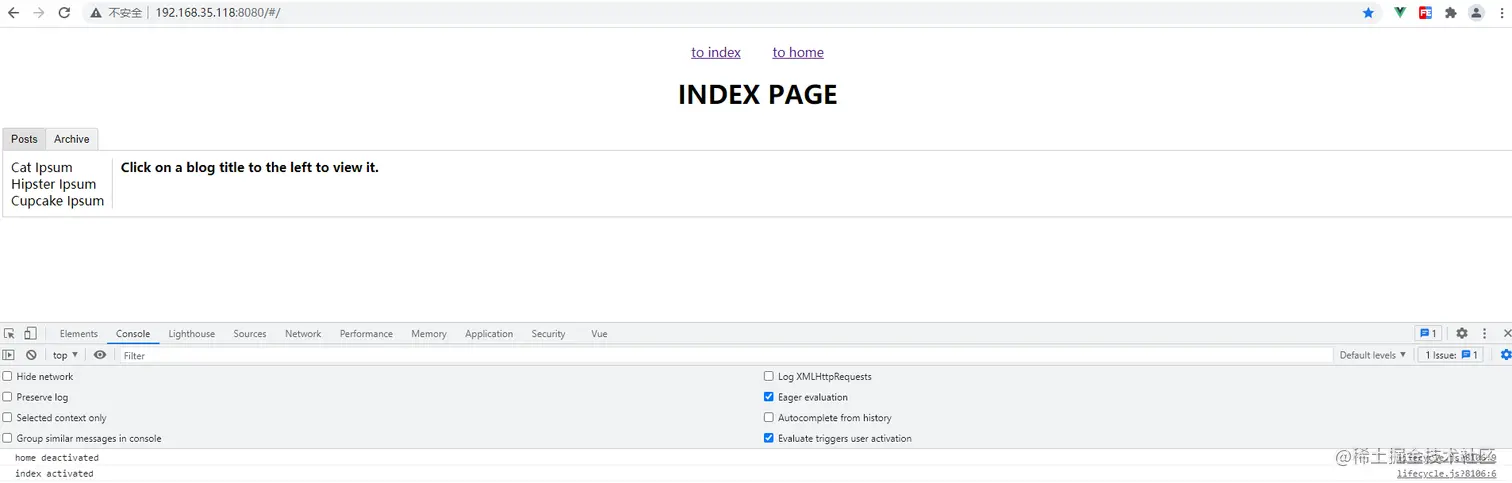The width and height of the screenshot is (1512, 483).
Task: Bookmark this page with the star icon
Action: tap(1368, 13)
